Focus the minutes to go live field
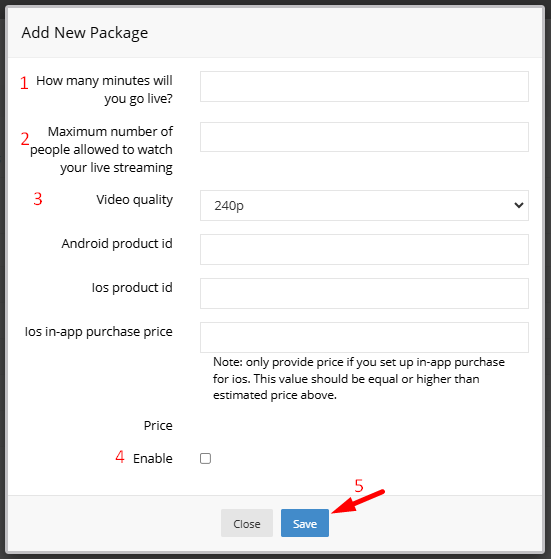Screen dimensions: 551x559 coord(364,86)
